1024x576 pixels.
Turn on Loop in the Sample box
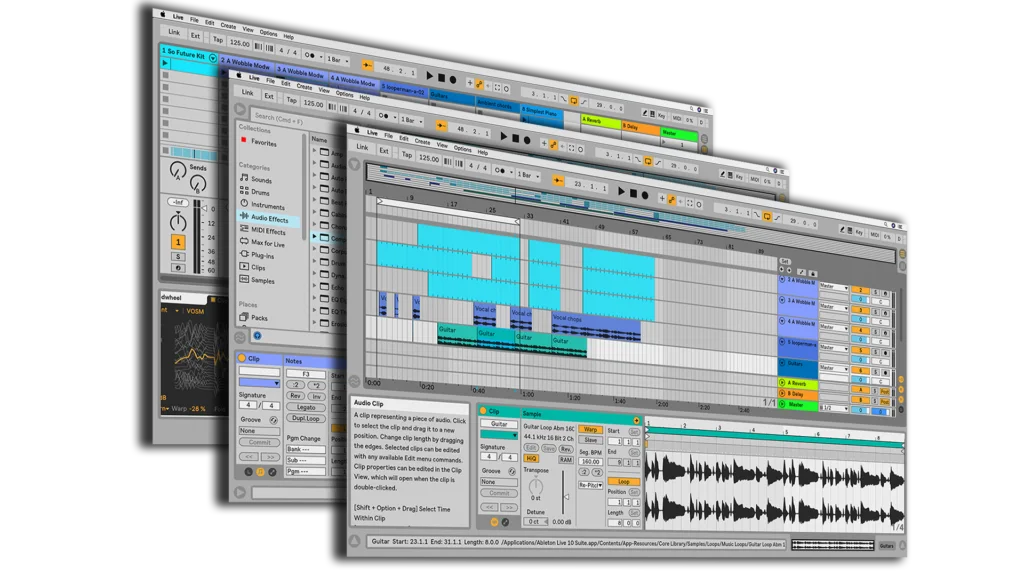623,481
